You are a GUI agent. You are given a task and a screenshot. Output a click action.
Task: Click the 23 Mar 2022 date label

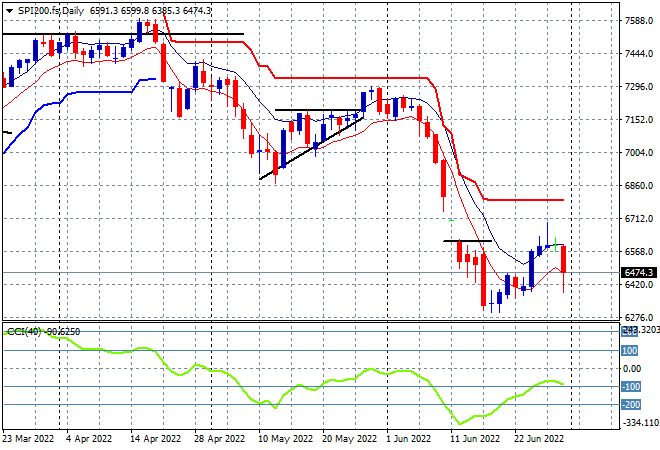pyautogui.click(x=28, y=439)
